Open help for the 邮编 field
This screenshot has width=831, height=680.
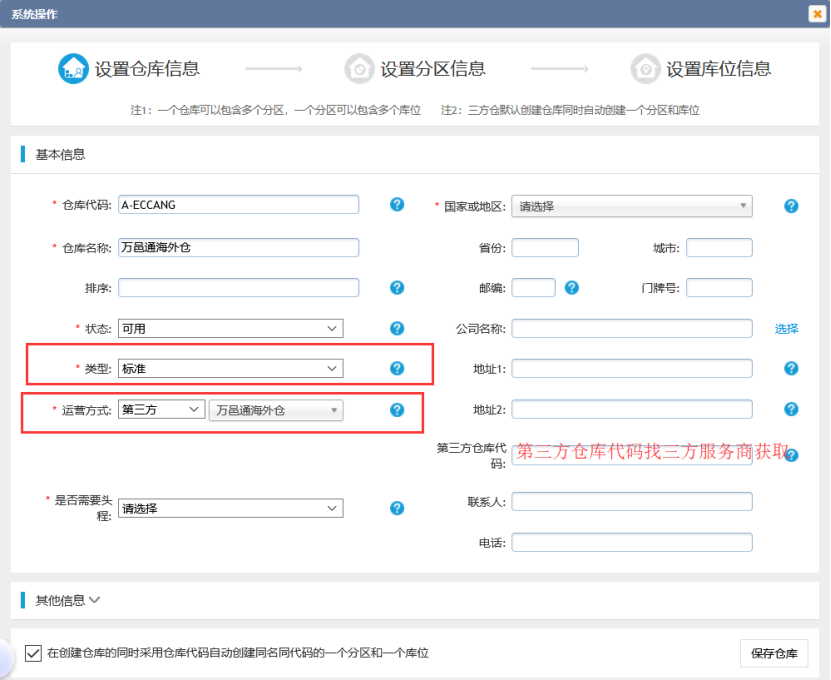(x=570, y=287)
